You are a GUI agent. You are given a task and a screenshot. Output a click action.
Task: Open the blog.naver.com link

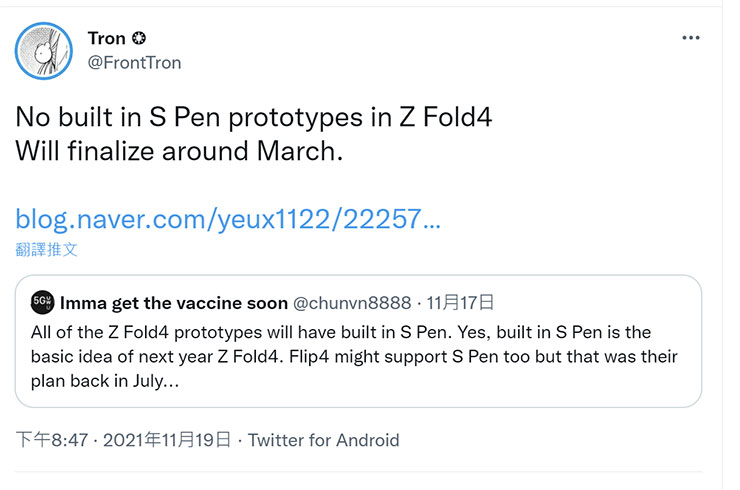click(x=228, y=220)
